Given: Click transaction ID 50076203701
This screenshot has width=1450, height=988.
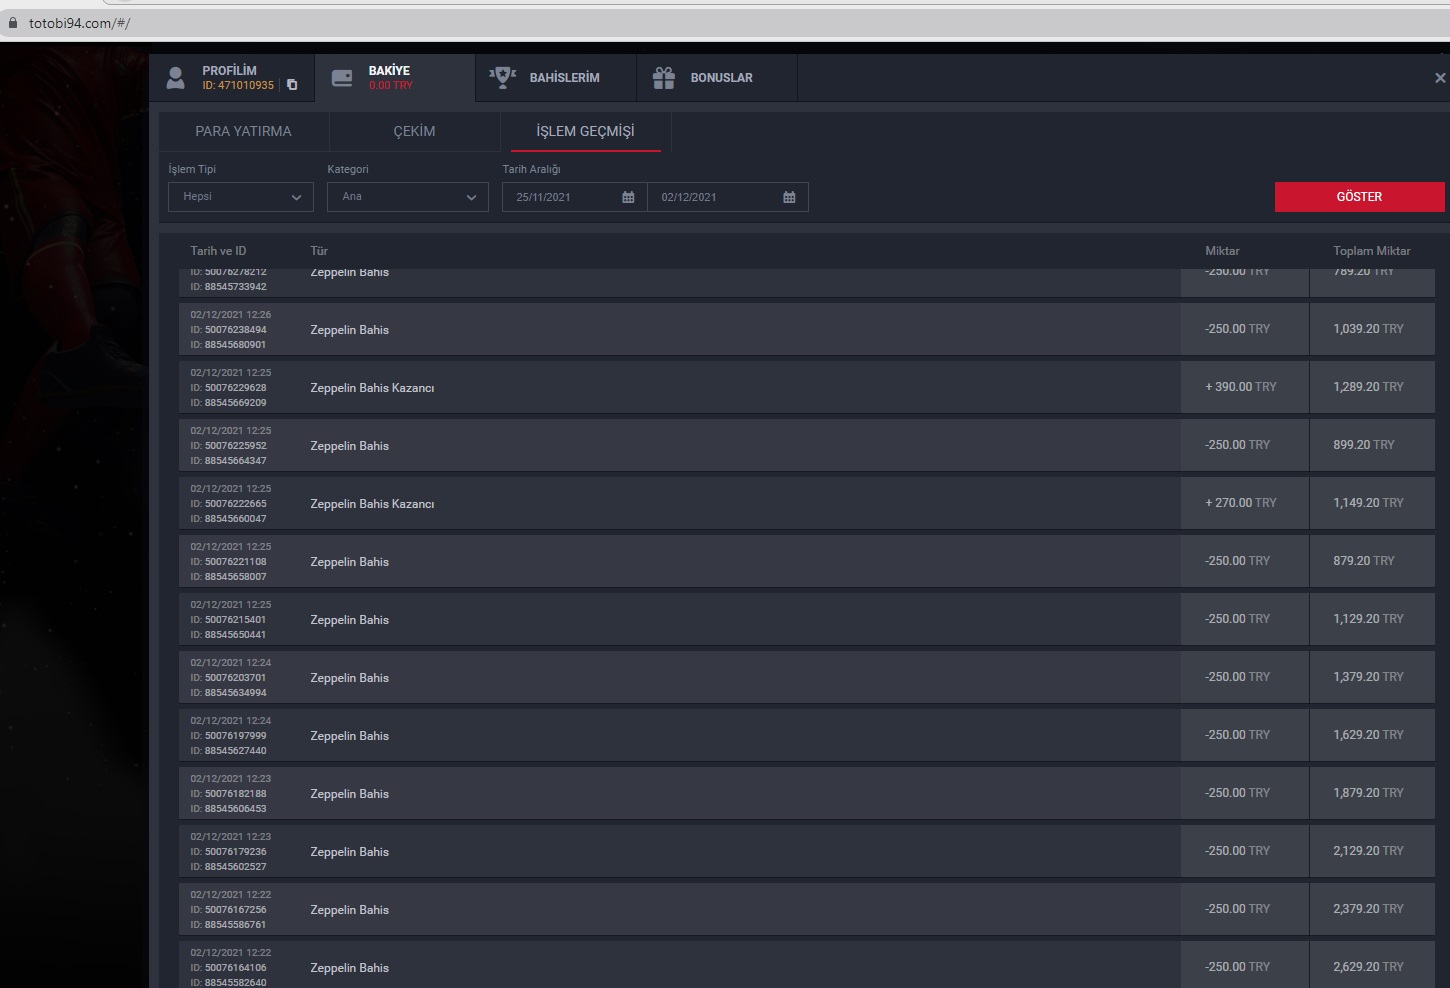Looking at the screenshot, I should click(x=229, y=678).
